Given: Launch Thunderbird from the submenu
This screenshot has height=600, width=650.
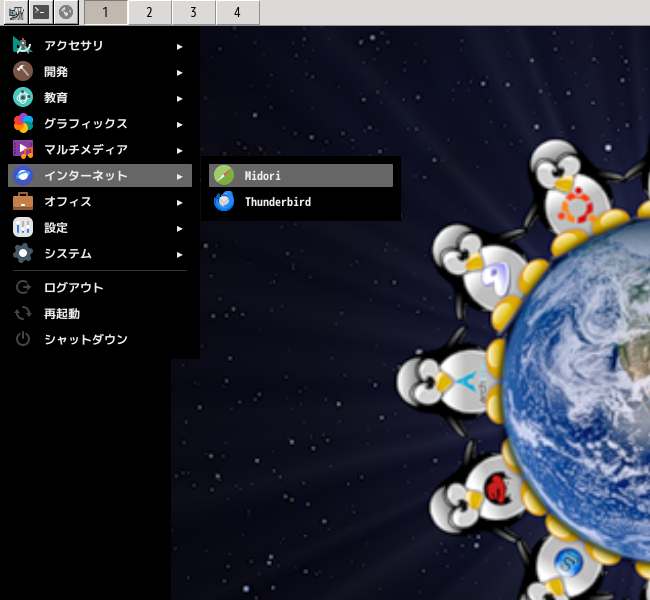Looking at the screenshot, I should [x=301, y=202].
